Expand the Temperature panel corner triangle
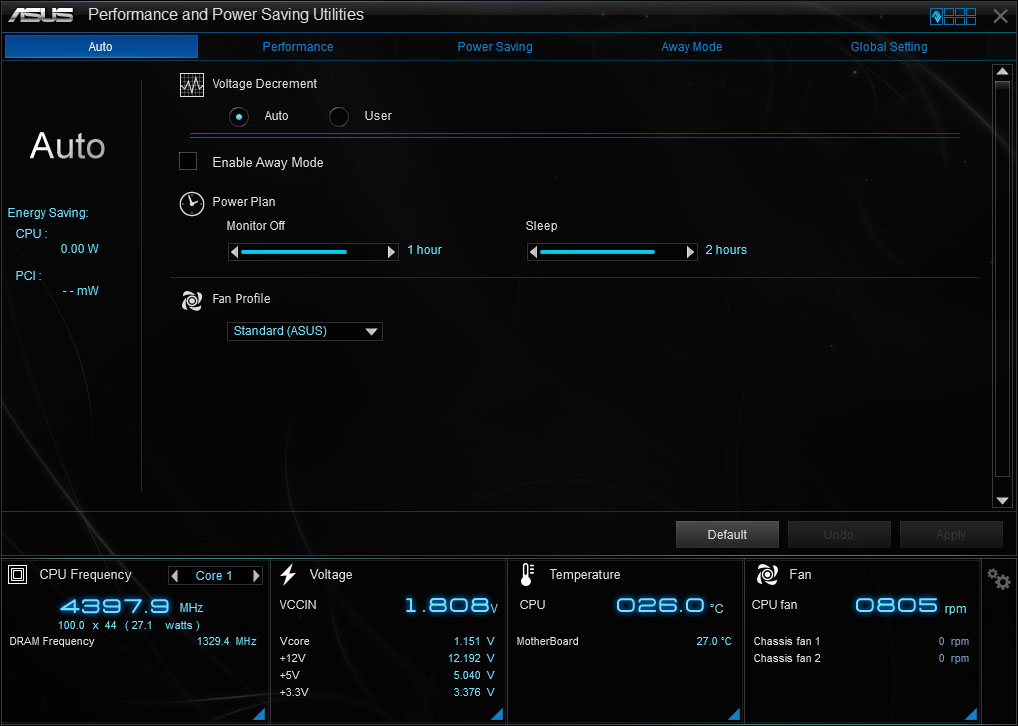The height and width of the screenshot is (726, 1018). point(734,714)
